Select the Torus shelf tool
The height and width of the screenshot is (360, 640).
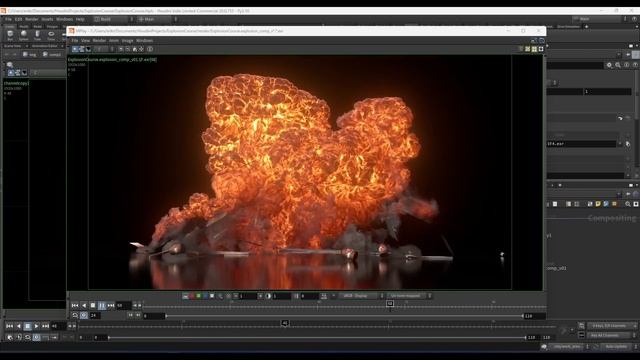click(x=51, y=35)
